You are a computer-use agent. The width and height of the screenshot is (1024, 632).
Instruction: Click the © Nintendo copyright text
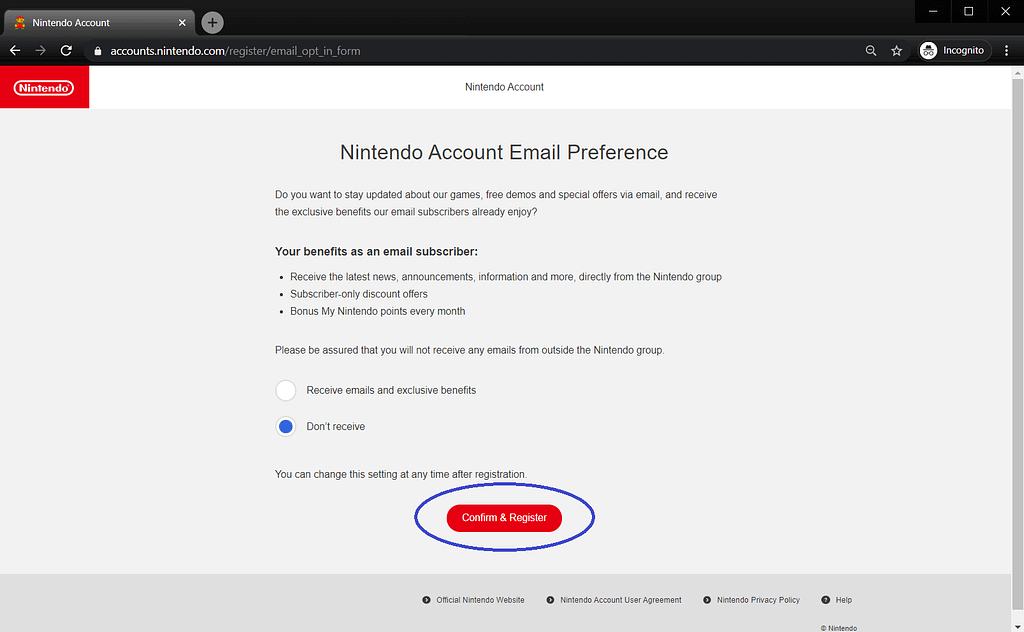tap(839, 628)
